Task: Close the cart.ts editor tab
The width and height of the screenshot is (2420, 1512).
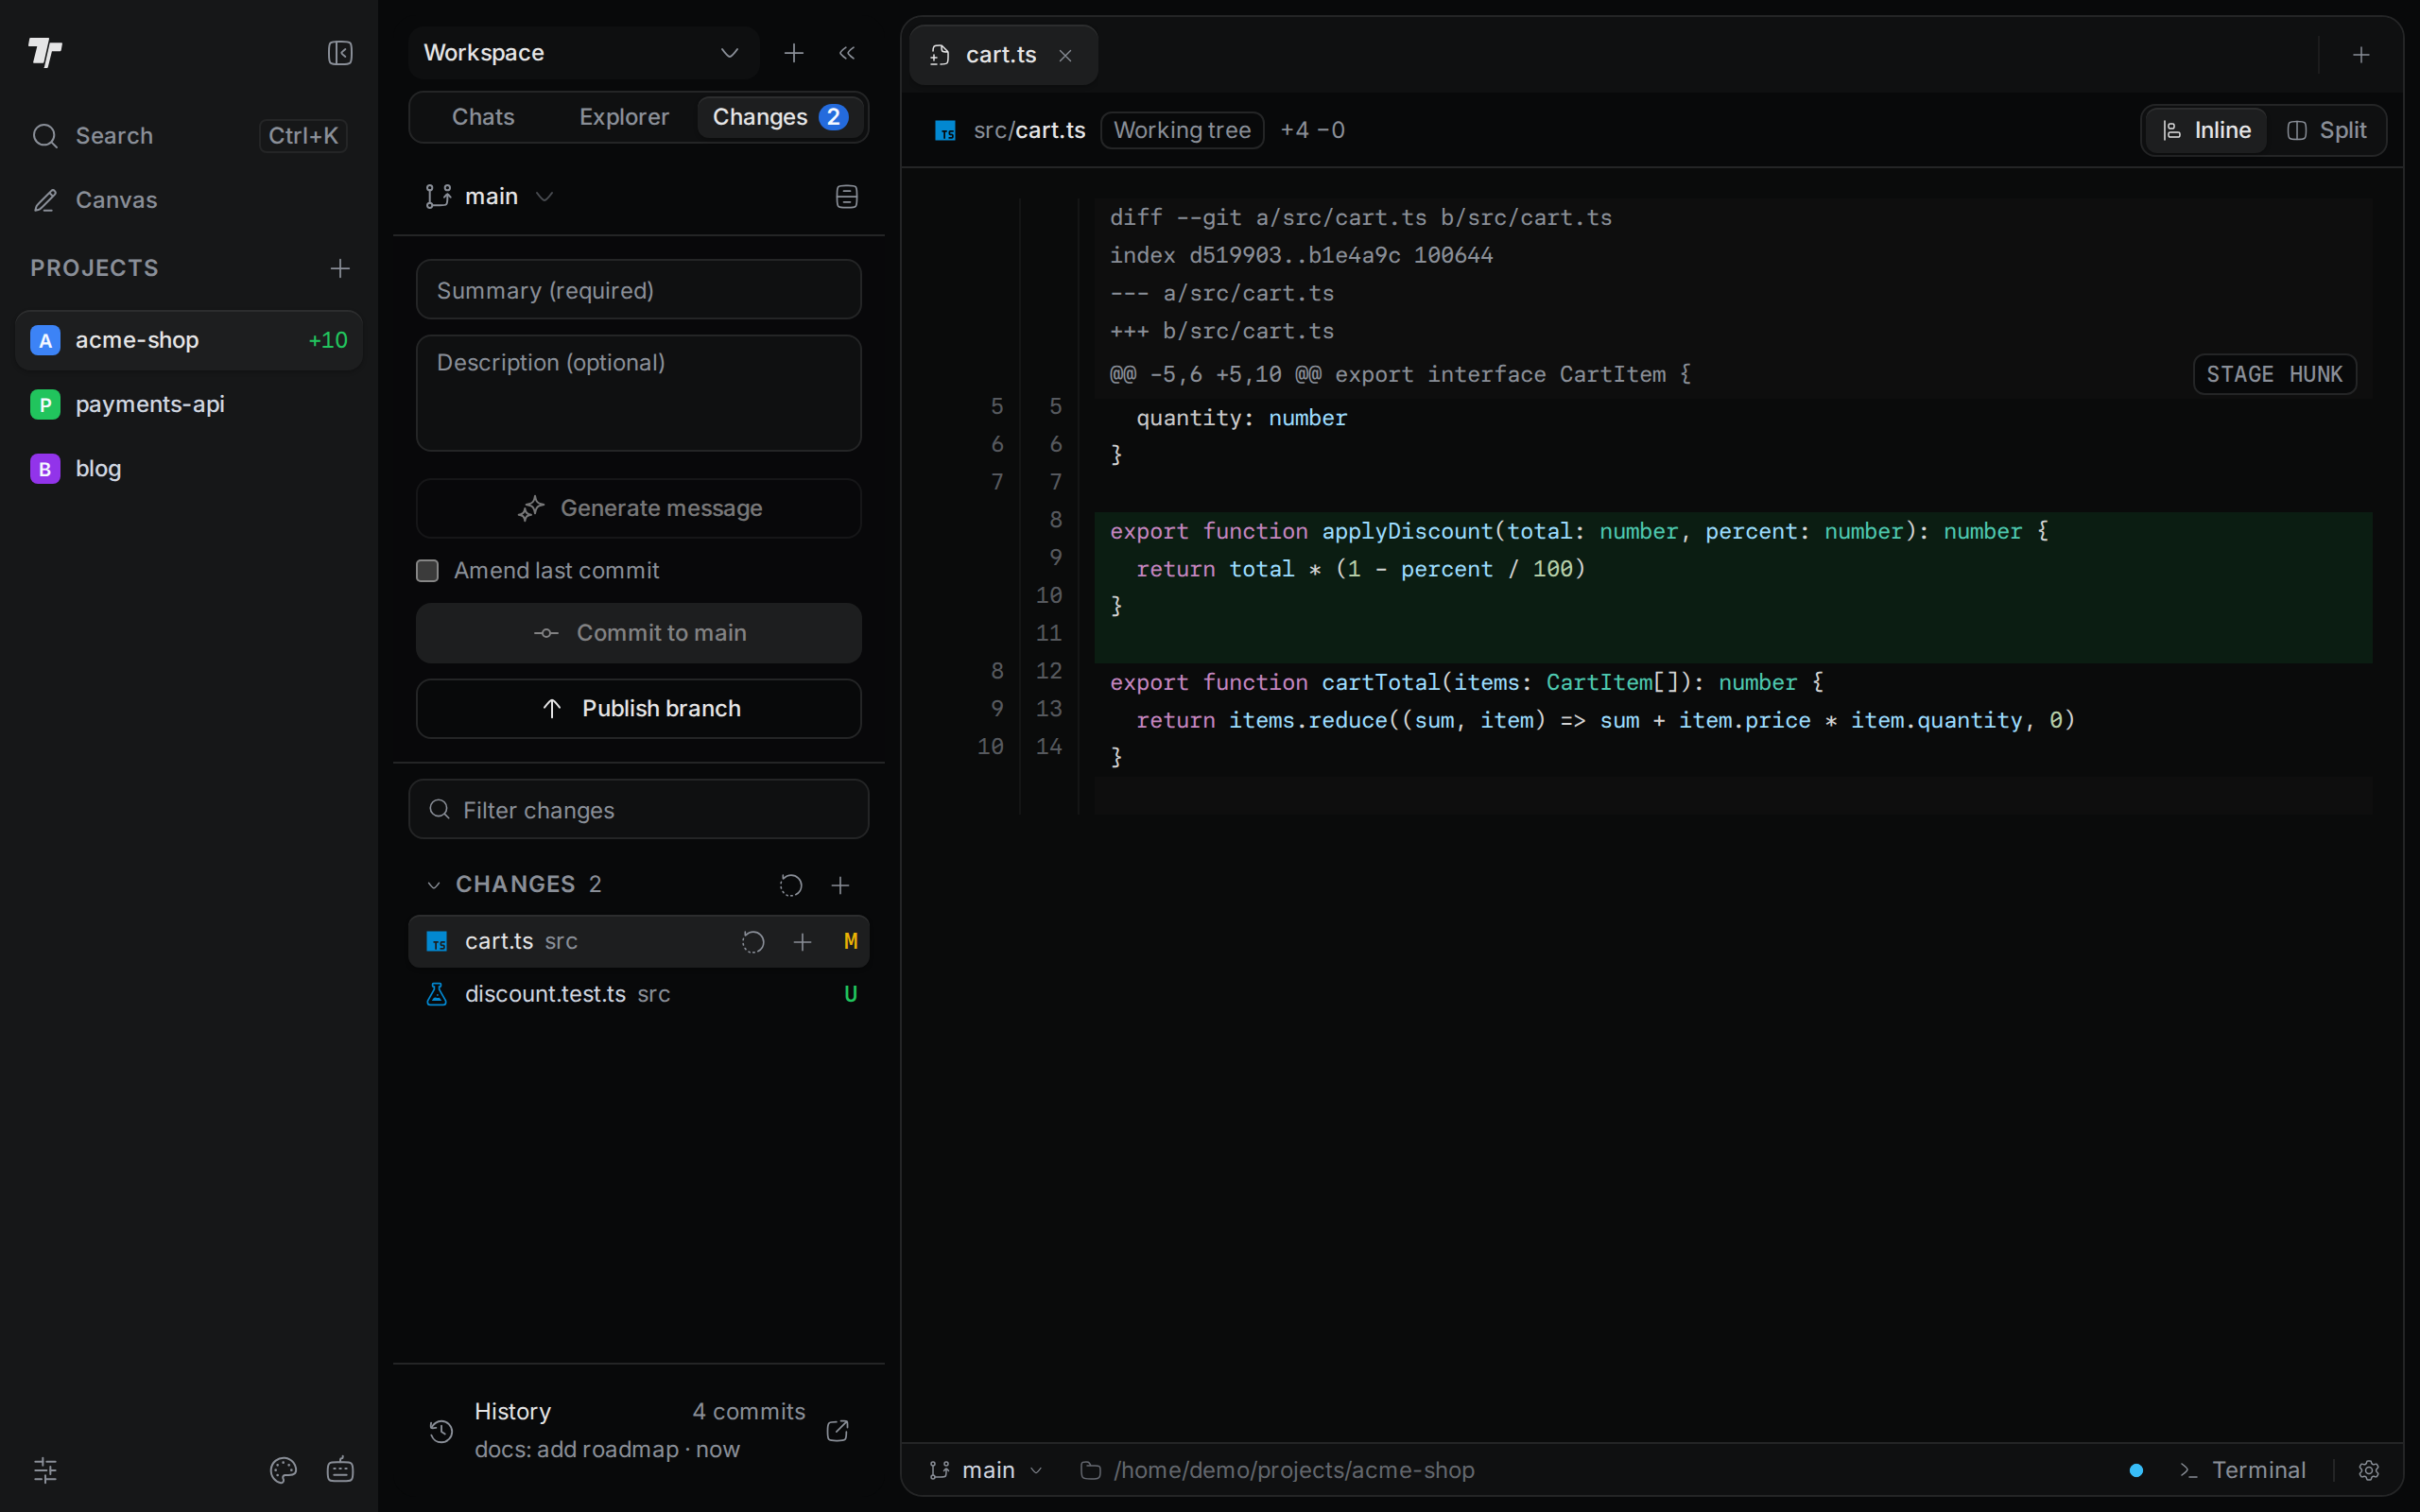Action: click(x=1066, y=55)
